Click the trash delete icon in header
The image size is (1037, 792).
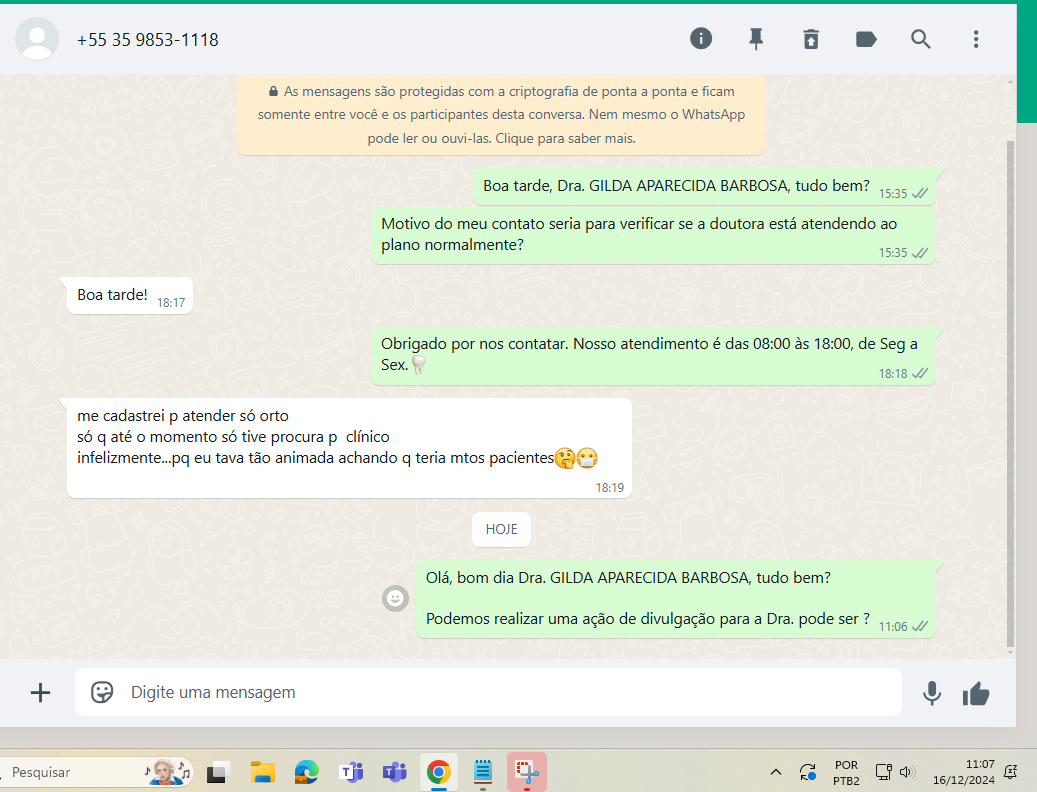click(x=811, y=39)
